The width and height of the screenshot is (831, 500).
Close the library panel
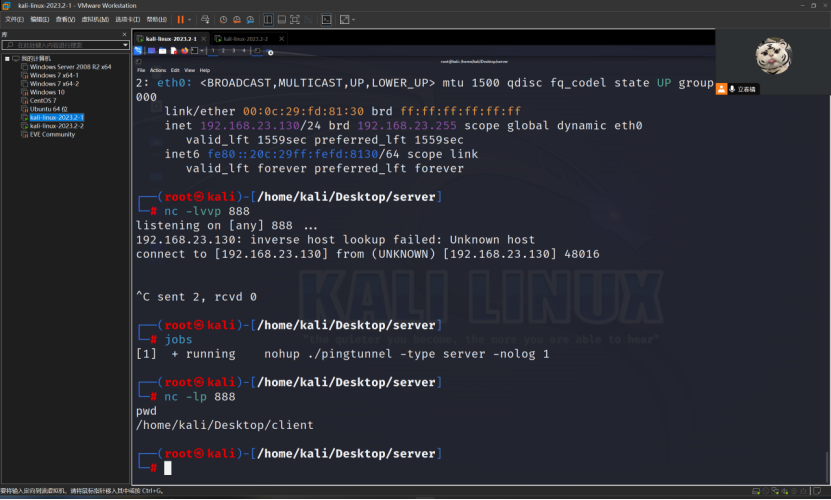[x=125, y=34]
